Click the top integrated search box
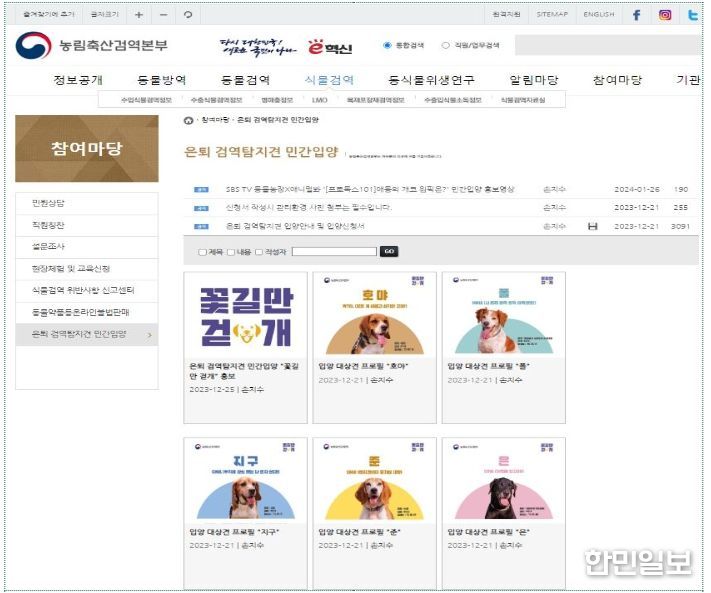This screenshot has width=711, height=593. click(x=608, y=45)
